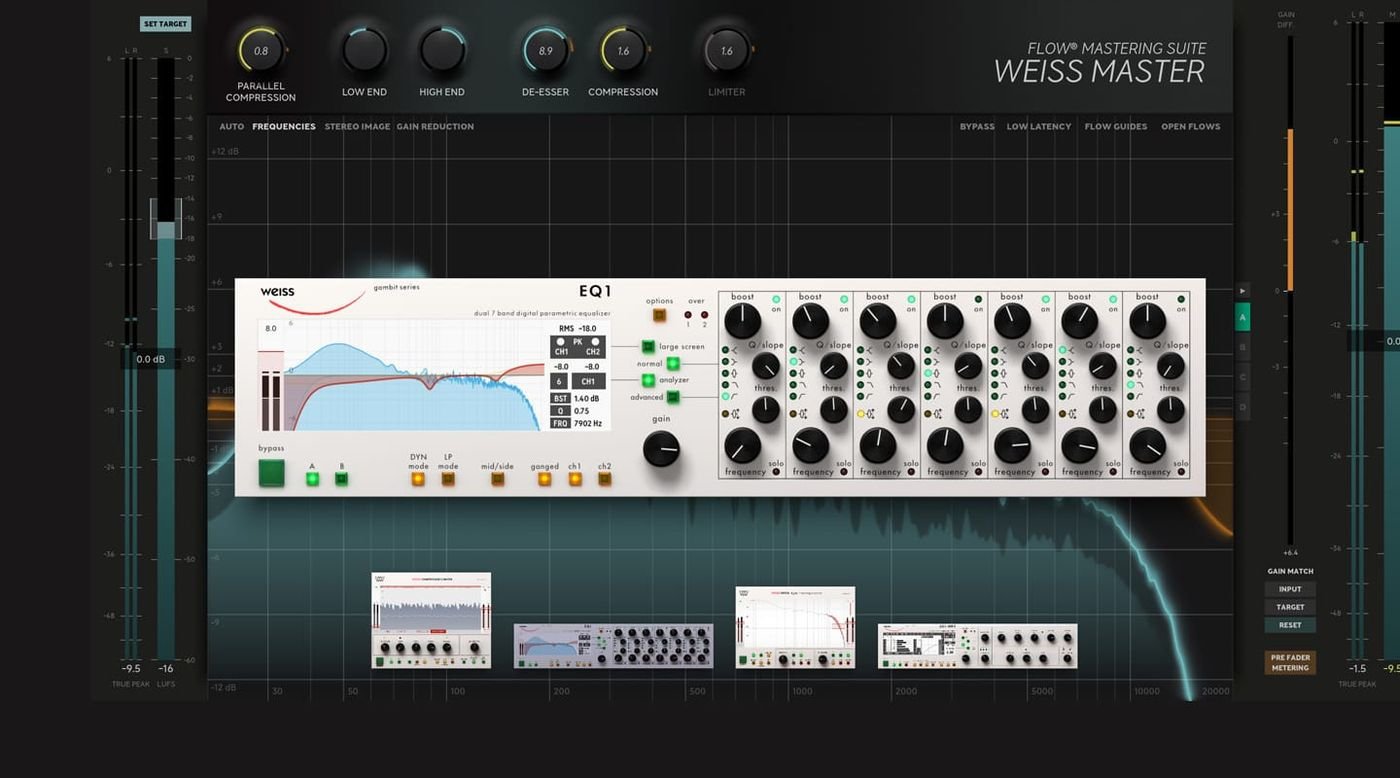Enable DYN mode on EQ1
Image resolution: width=1400 pixels, height=778 pixels.
[x=418, y=479]
